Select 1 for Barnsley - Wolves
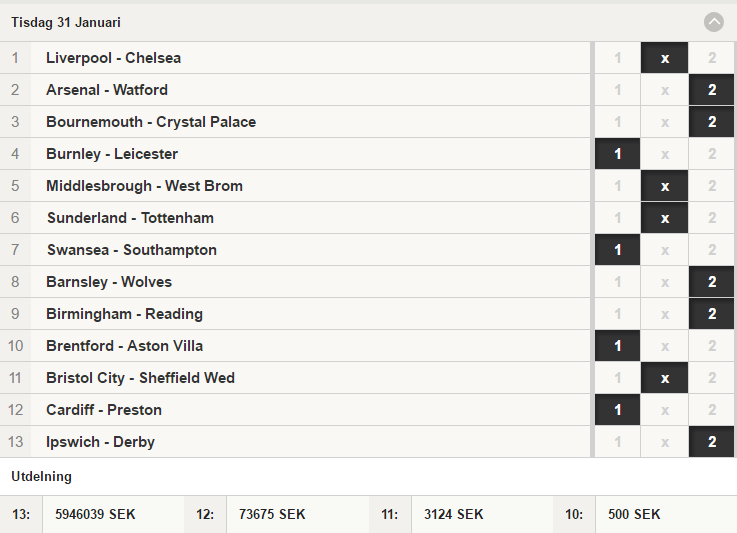The width and height of the screenshot is (737, 533). 617,282
